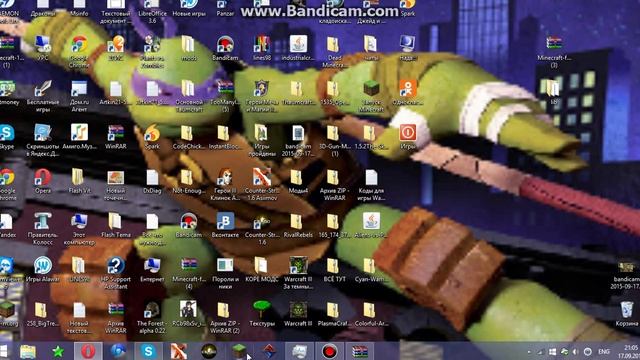Open the Msinfo desktop shortcut

pos(79,9)
